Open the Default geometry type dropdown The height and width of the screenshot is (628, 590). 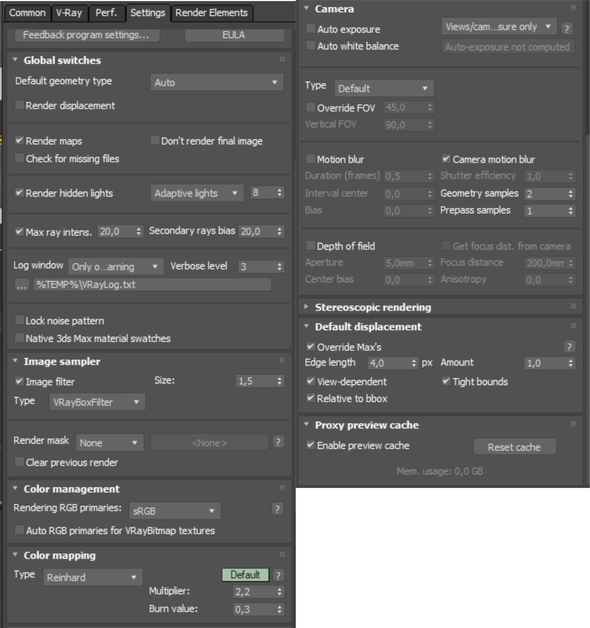pos(217,82)
